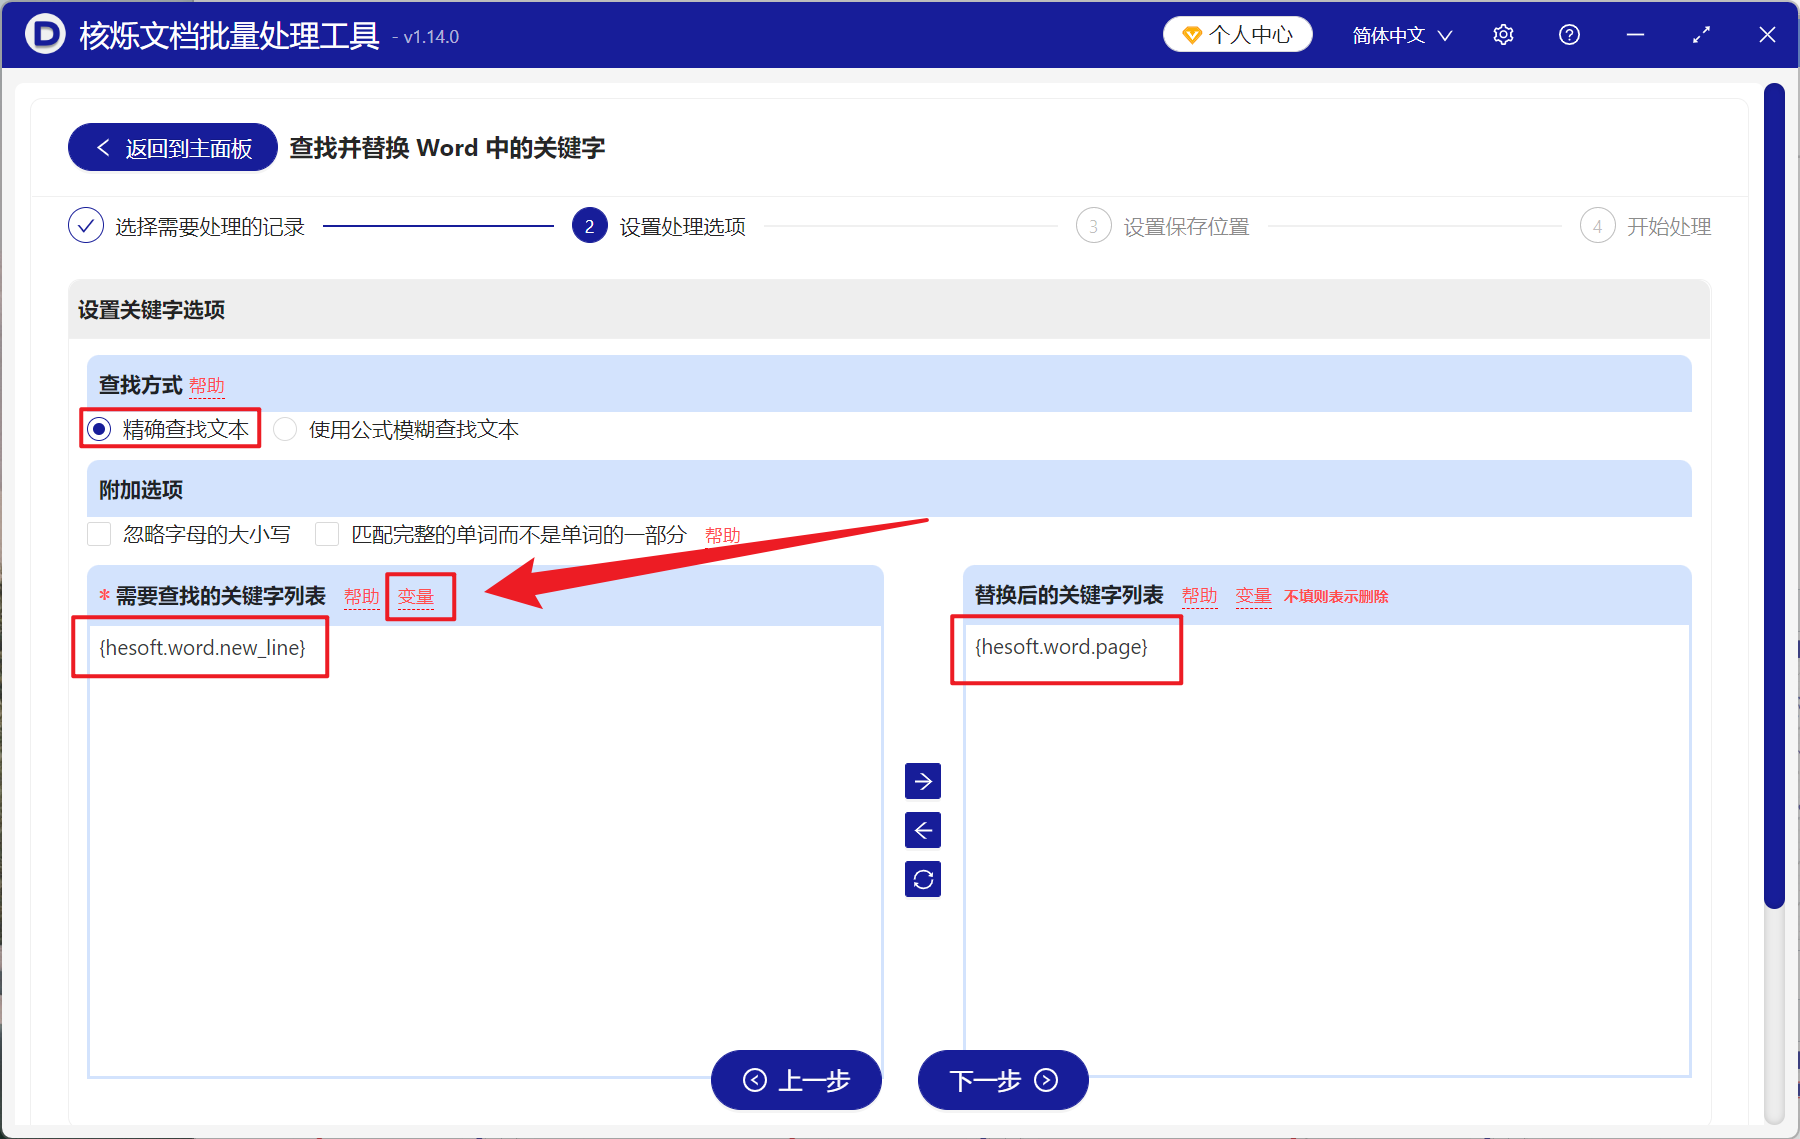Click the 核烁 app logo icon
The image size is (1800, 1139).
(x=43, y=34)
